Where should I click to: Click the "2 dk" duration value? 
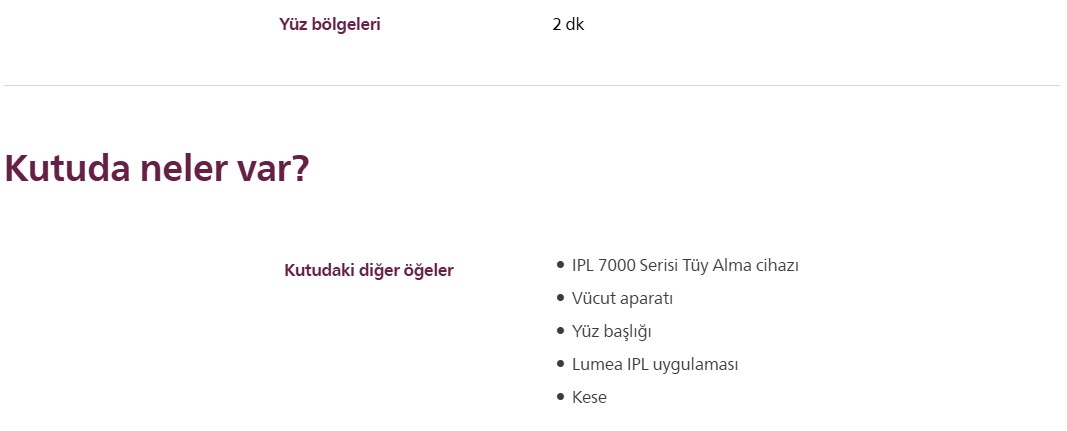click(x=567, y=25)
